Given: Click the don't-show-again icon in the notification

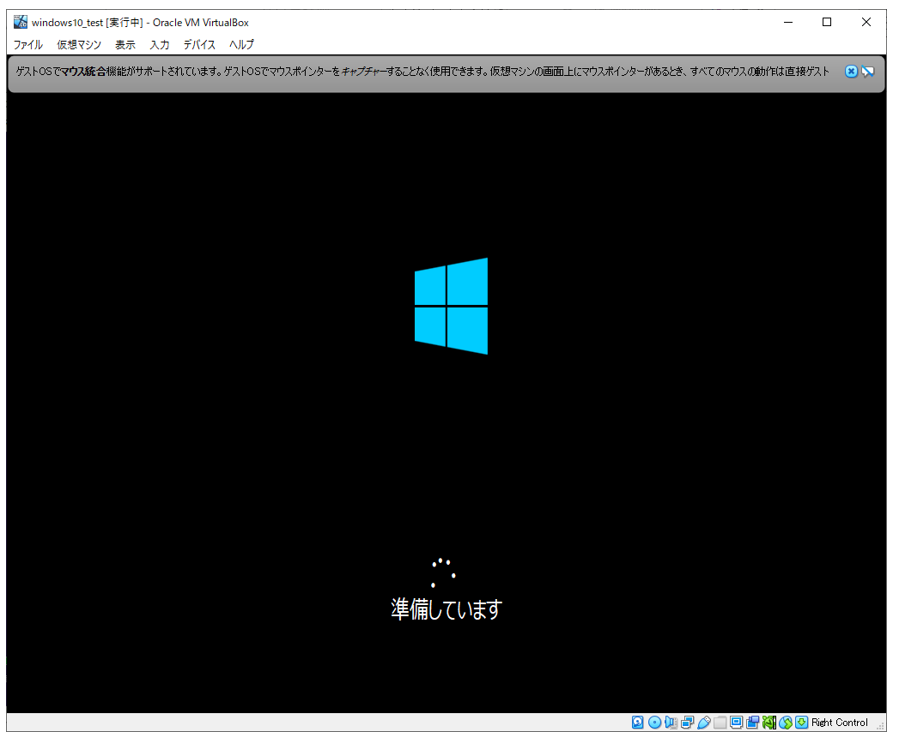Looking at the screenshot, I should click(868, 72).
